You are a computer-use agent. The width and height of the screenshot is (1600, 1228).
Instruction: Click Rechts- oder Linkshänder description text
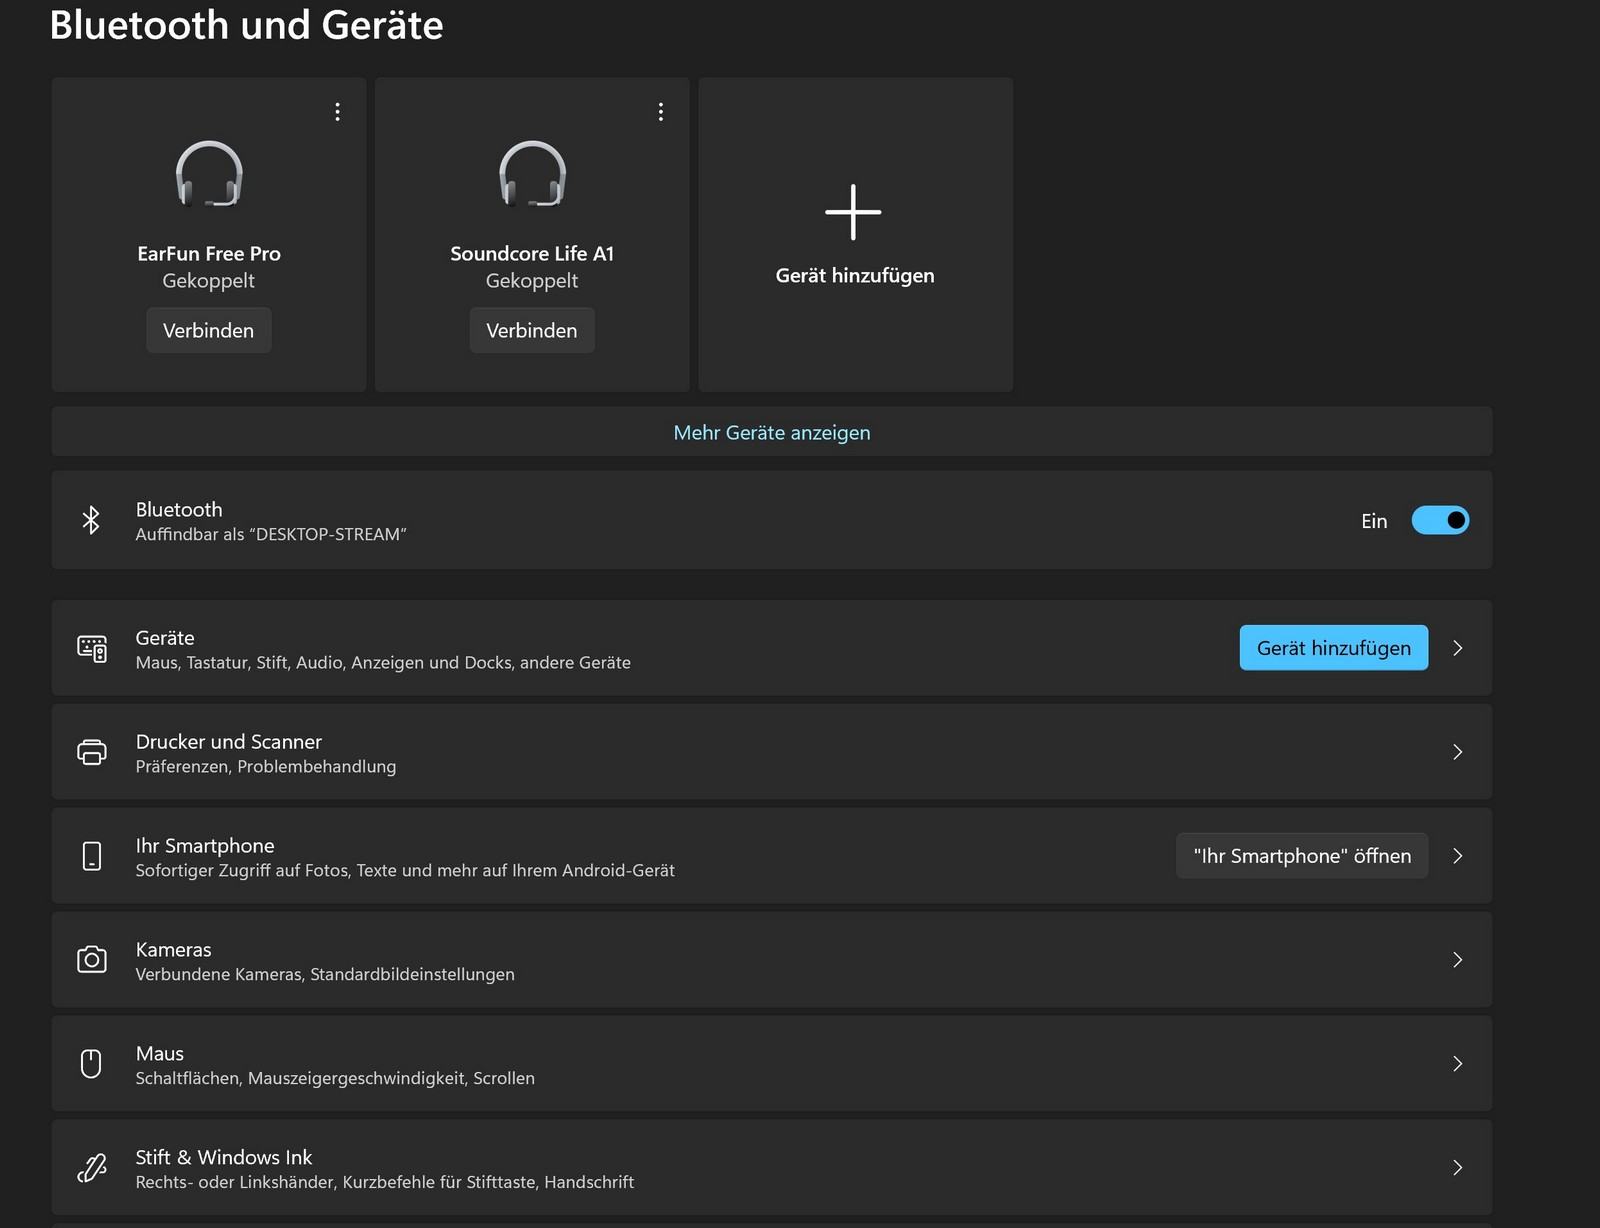385,1183
